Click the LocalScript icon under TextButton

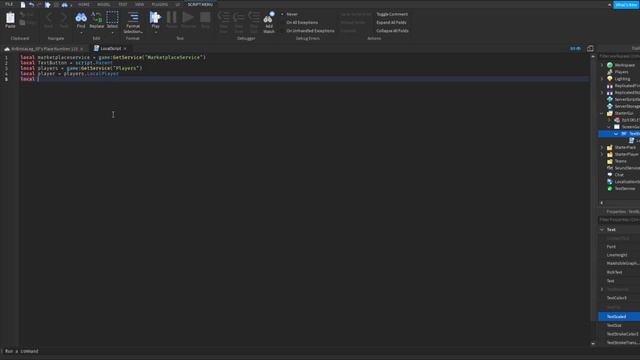(631, 140)
